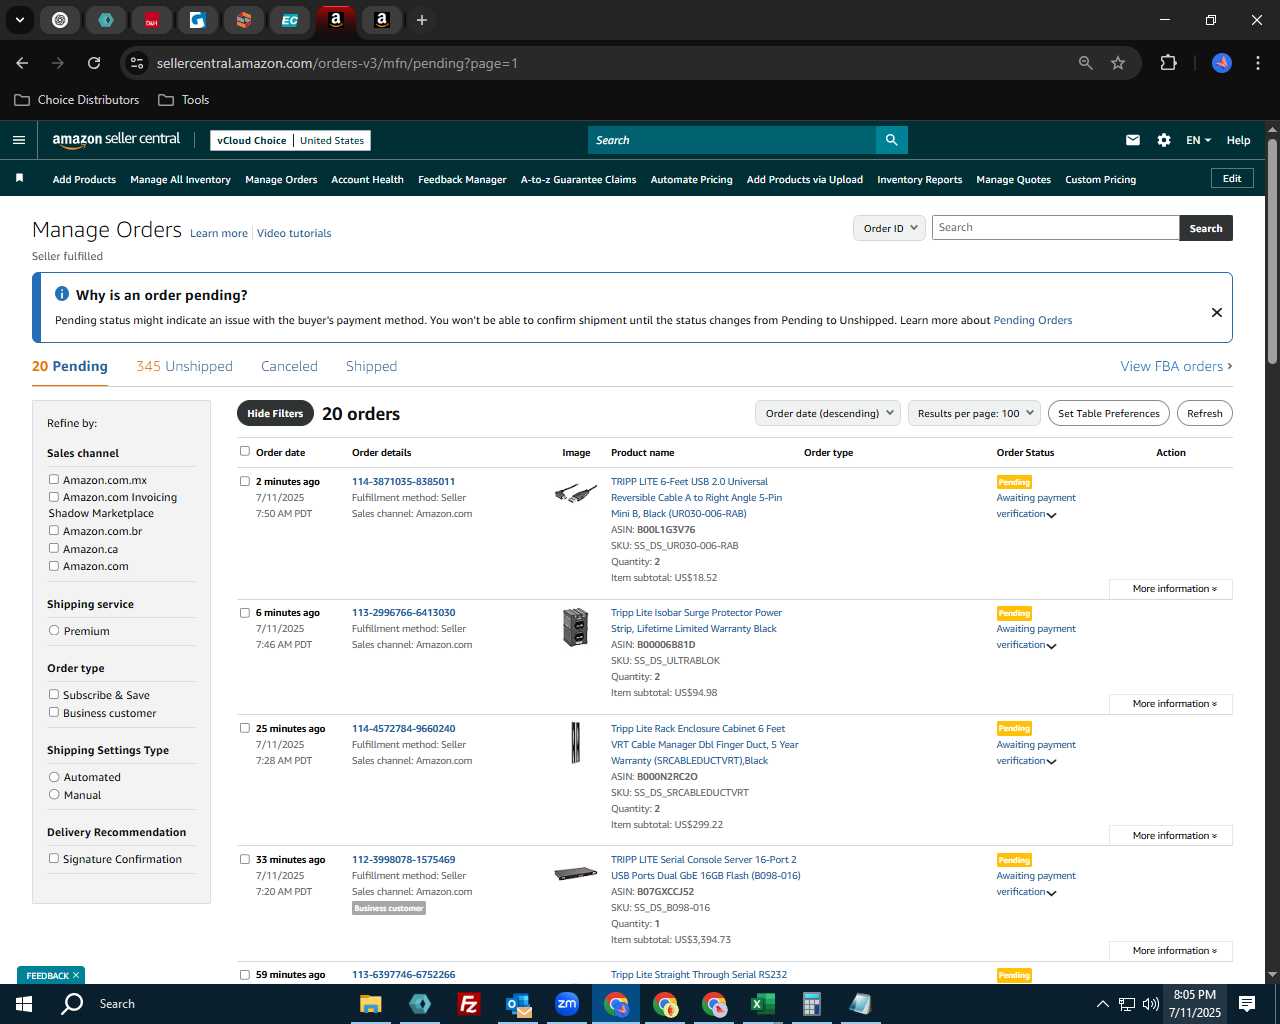Viewport: 1280px width, 1024px height.
Task: Open Feedback Manager menu item
Action: [462, 179]
